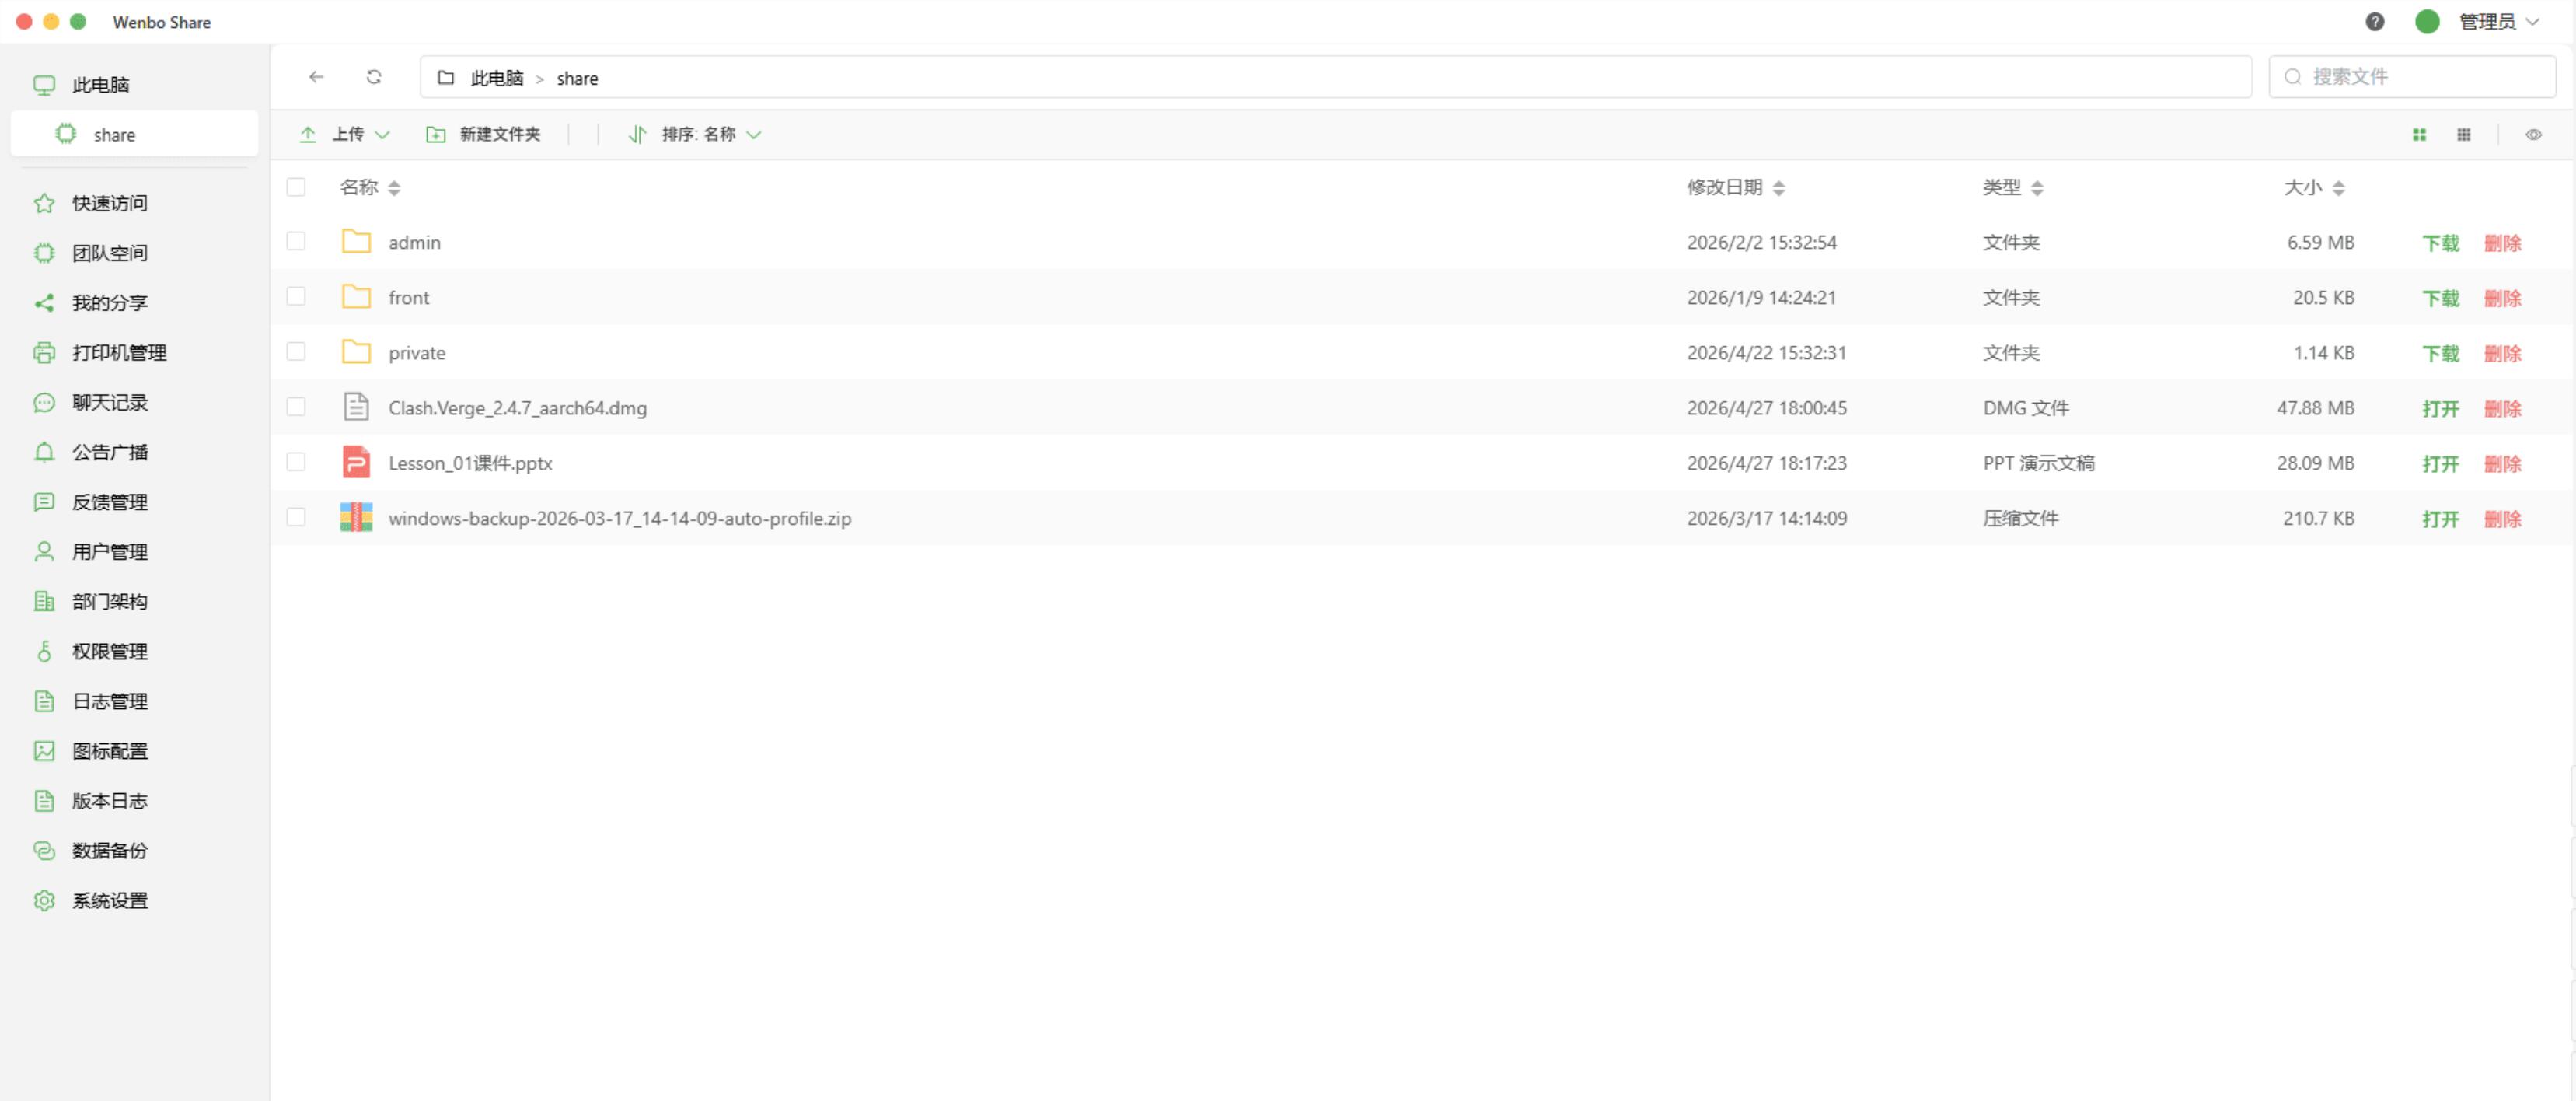Check the Lesson_01课件.pptx row checkbox
Viewport: 2576px width, 1101px height.
pyautogui.click(x=296, y=461)
